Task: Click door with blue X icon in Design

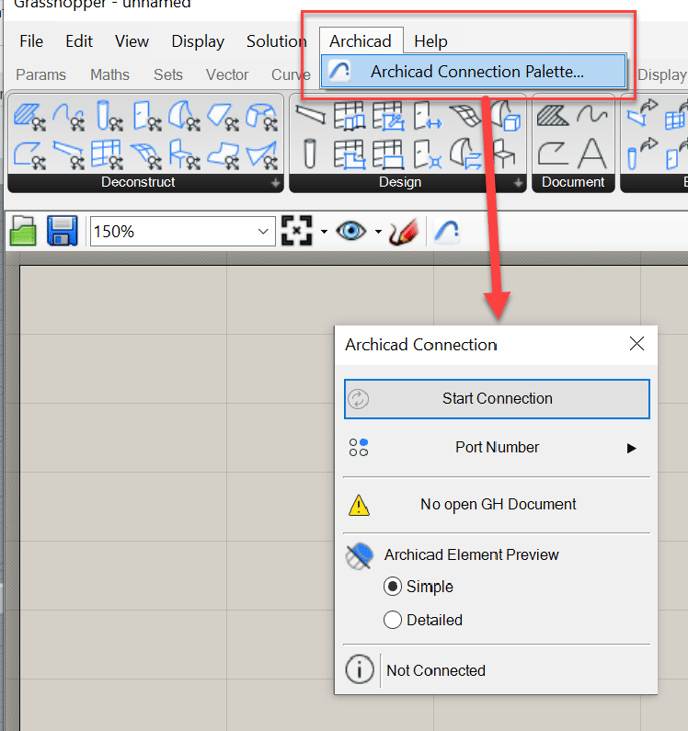Action: (x=427, y=154)
